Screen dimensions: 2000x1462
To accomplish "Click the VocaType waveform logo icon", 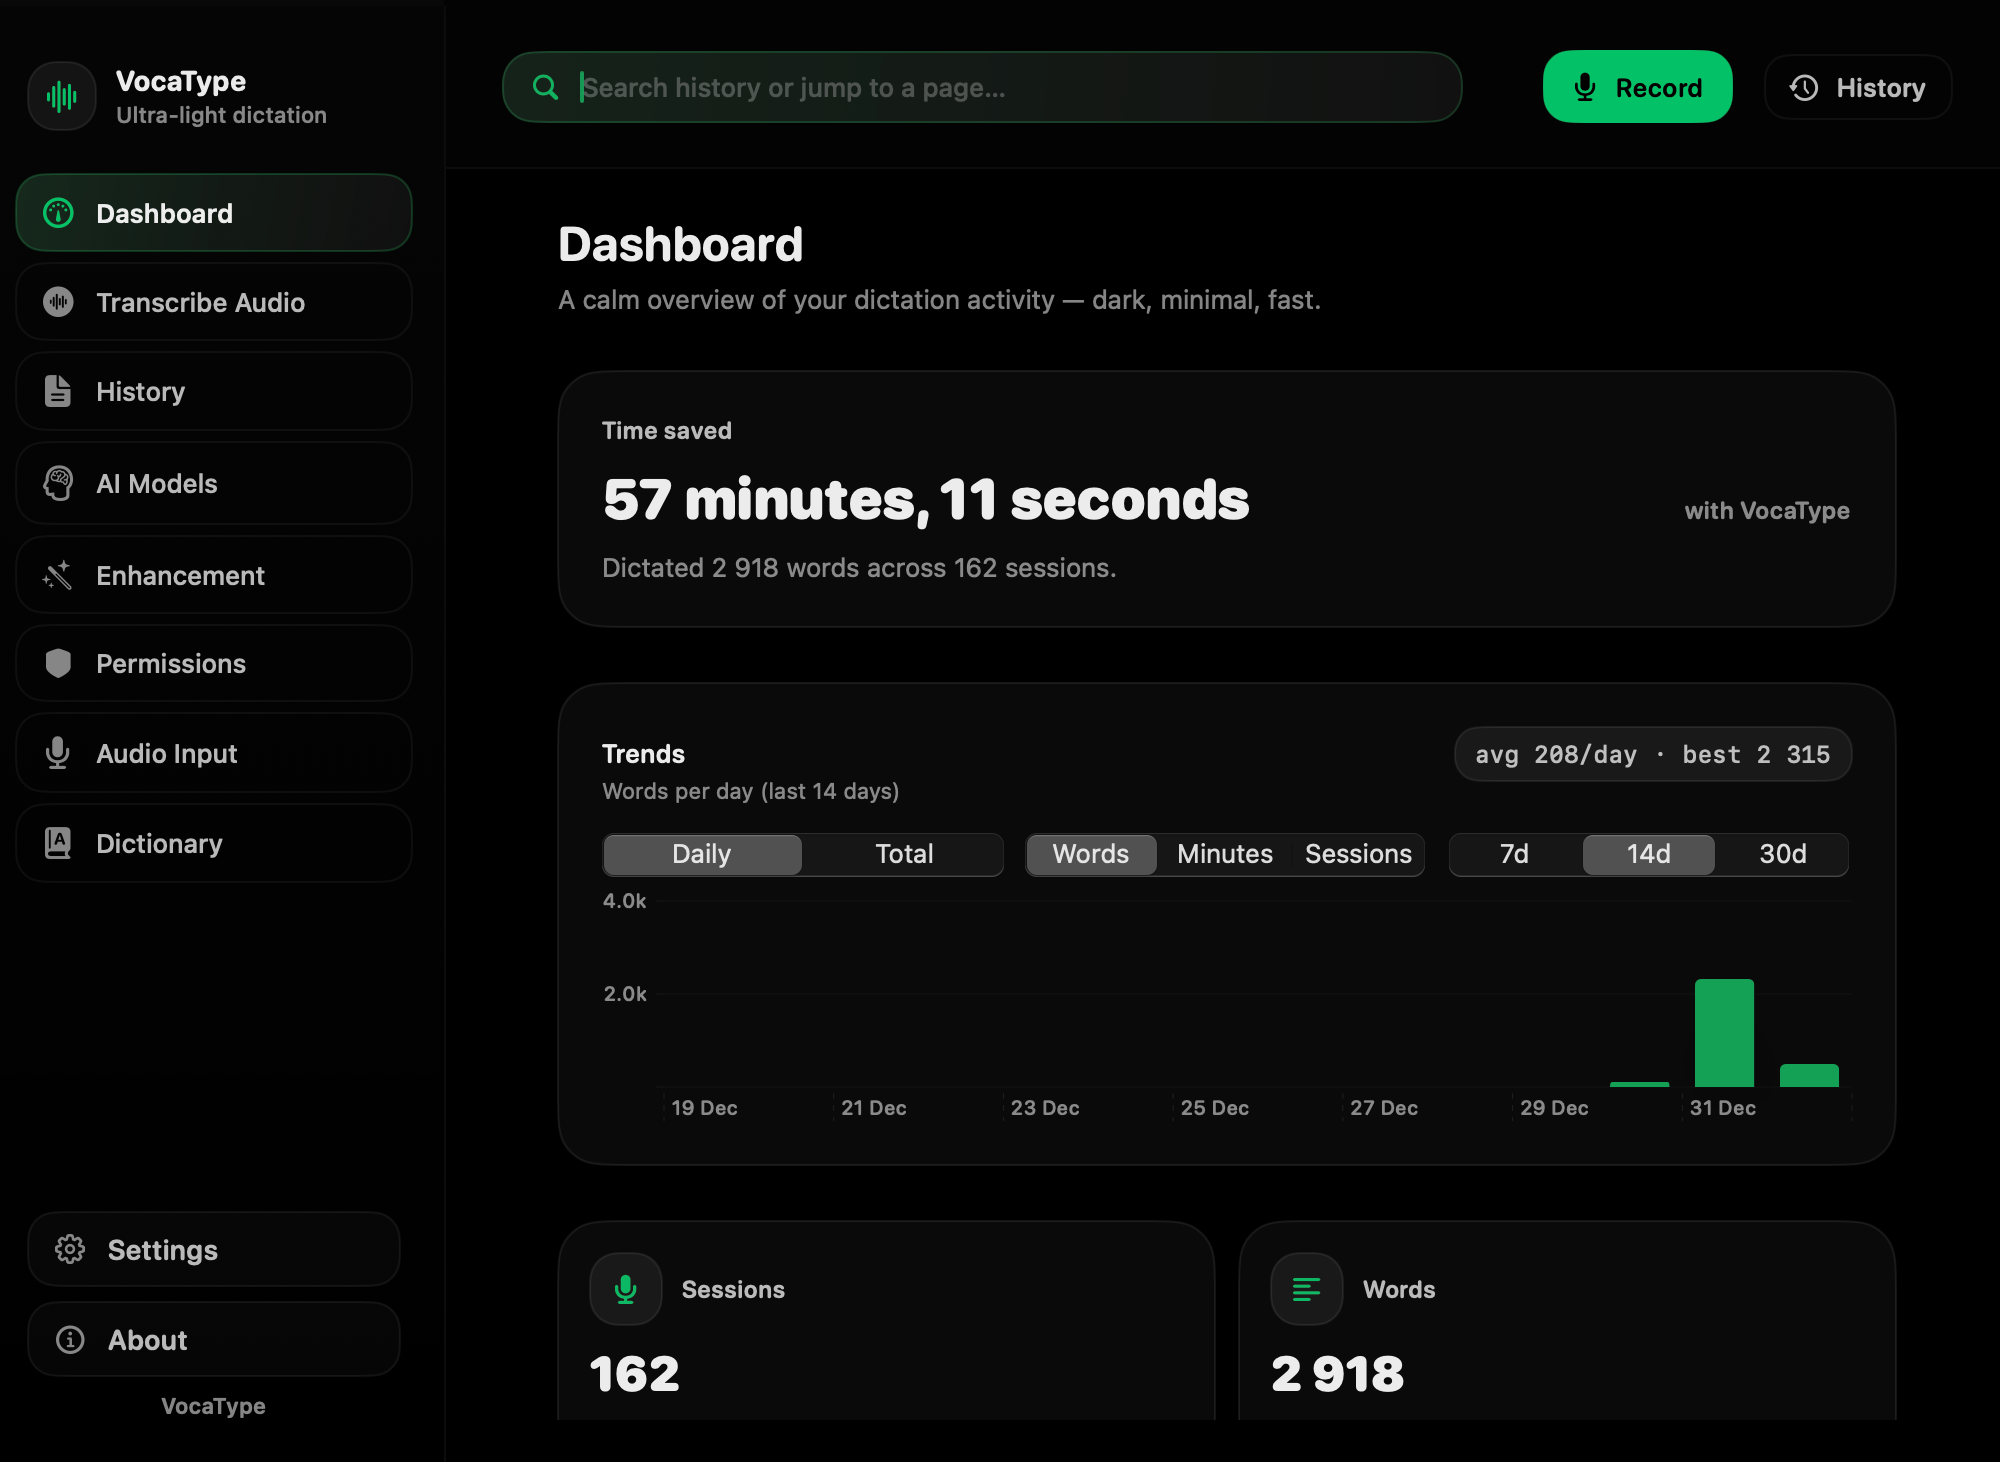I will [62, 97].
